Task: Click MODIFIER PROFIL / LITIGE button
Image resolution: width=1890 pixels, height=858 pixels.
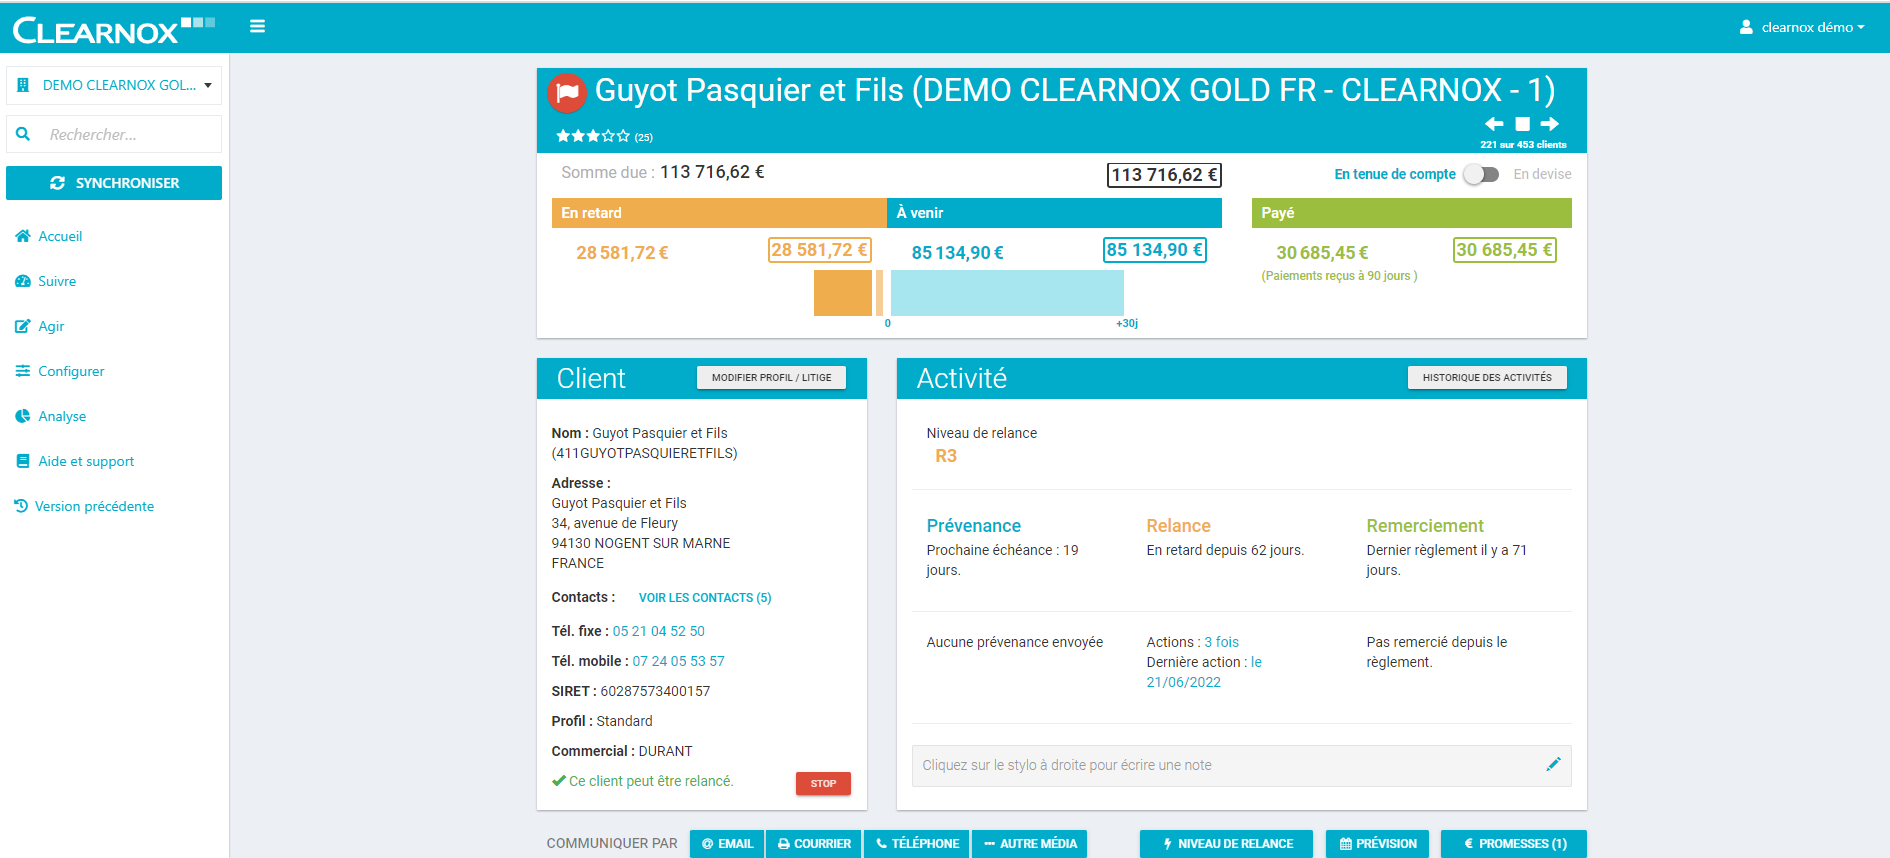Action: tap(771, 378)
